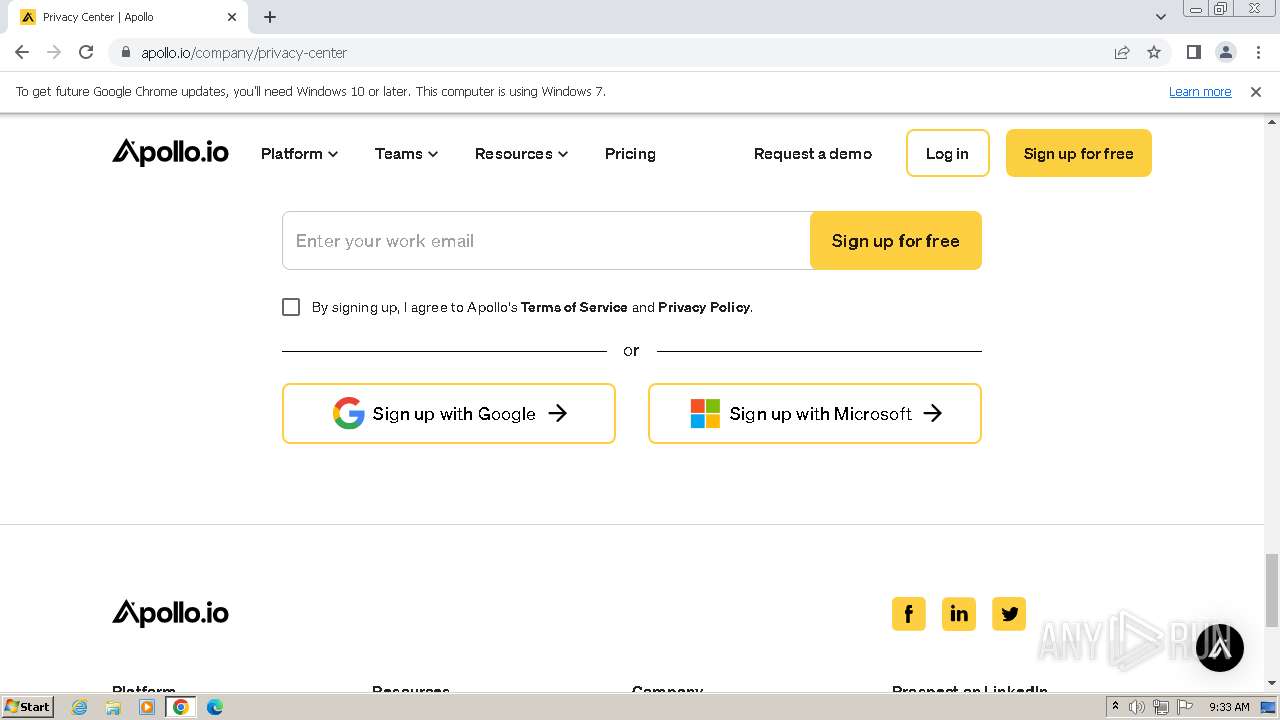Viewport: 1280px width, 720px height.
Task: Click Sign up for free beside email field
Action: 895,240
